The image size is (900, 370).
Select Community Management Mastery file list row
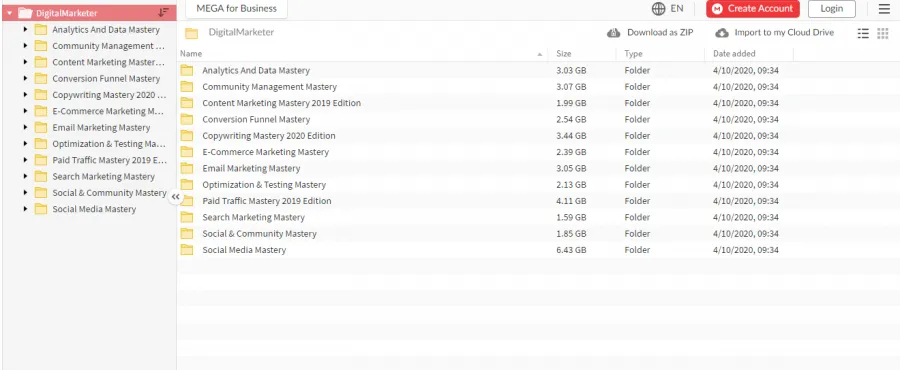pos(538,87)
